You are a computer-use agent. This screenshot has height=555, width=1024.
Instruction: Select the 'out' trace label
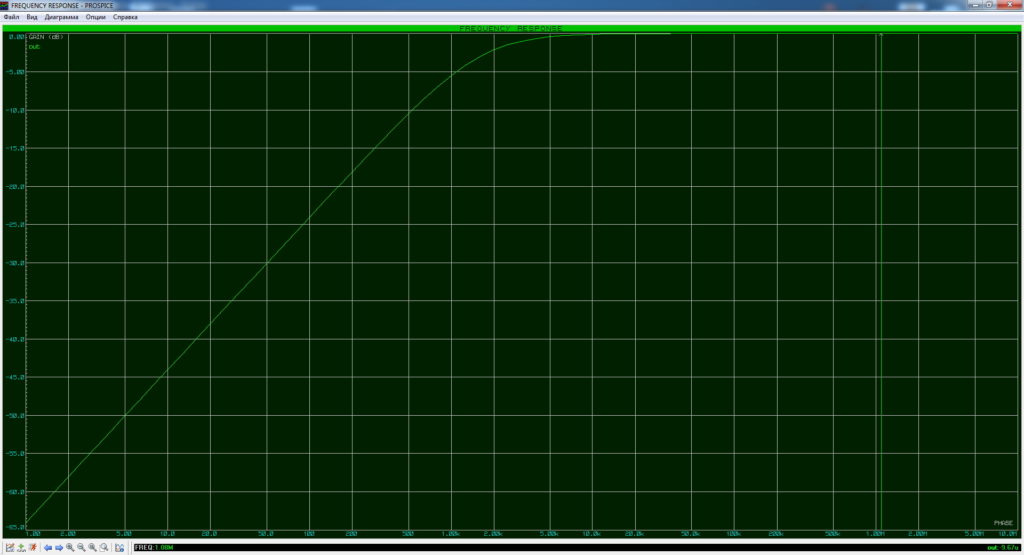click(34, 46)
